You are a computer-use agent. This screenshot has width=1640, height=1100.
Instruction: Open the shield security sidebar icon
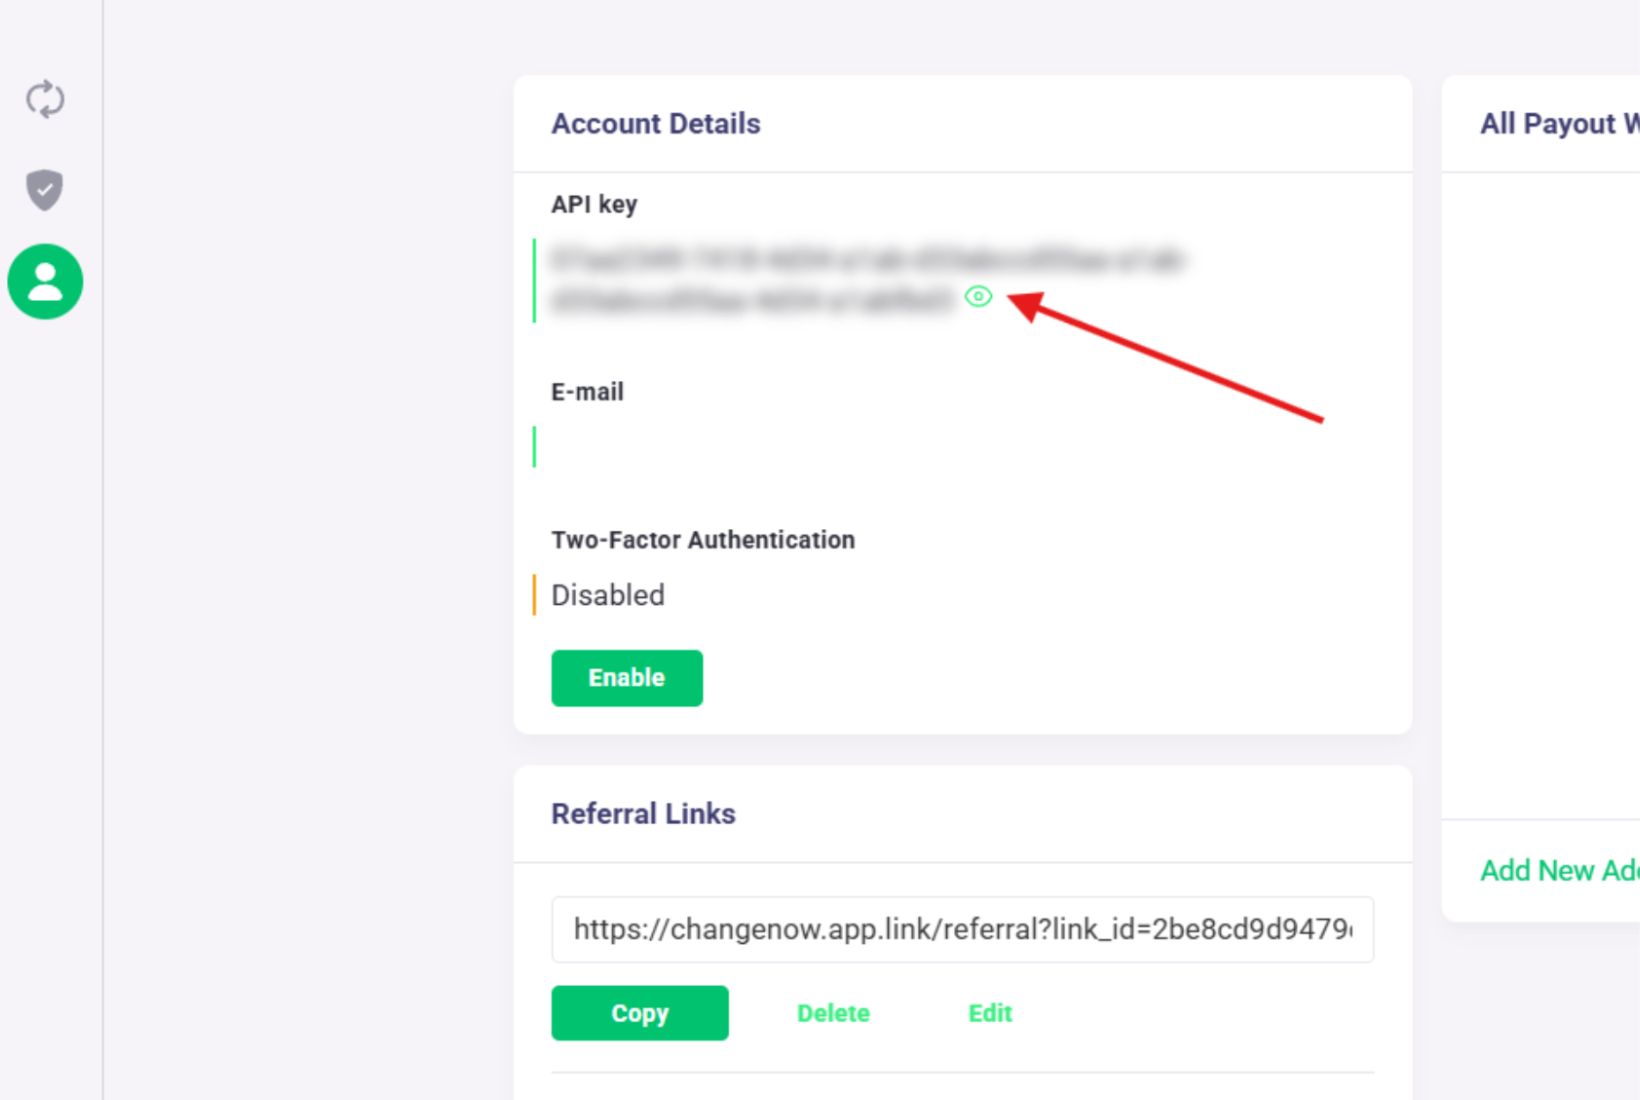[x=45, y=190]
